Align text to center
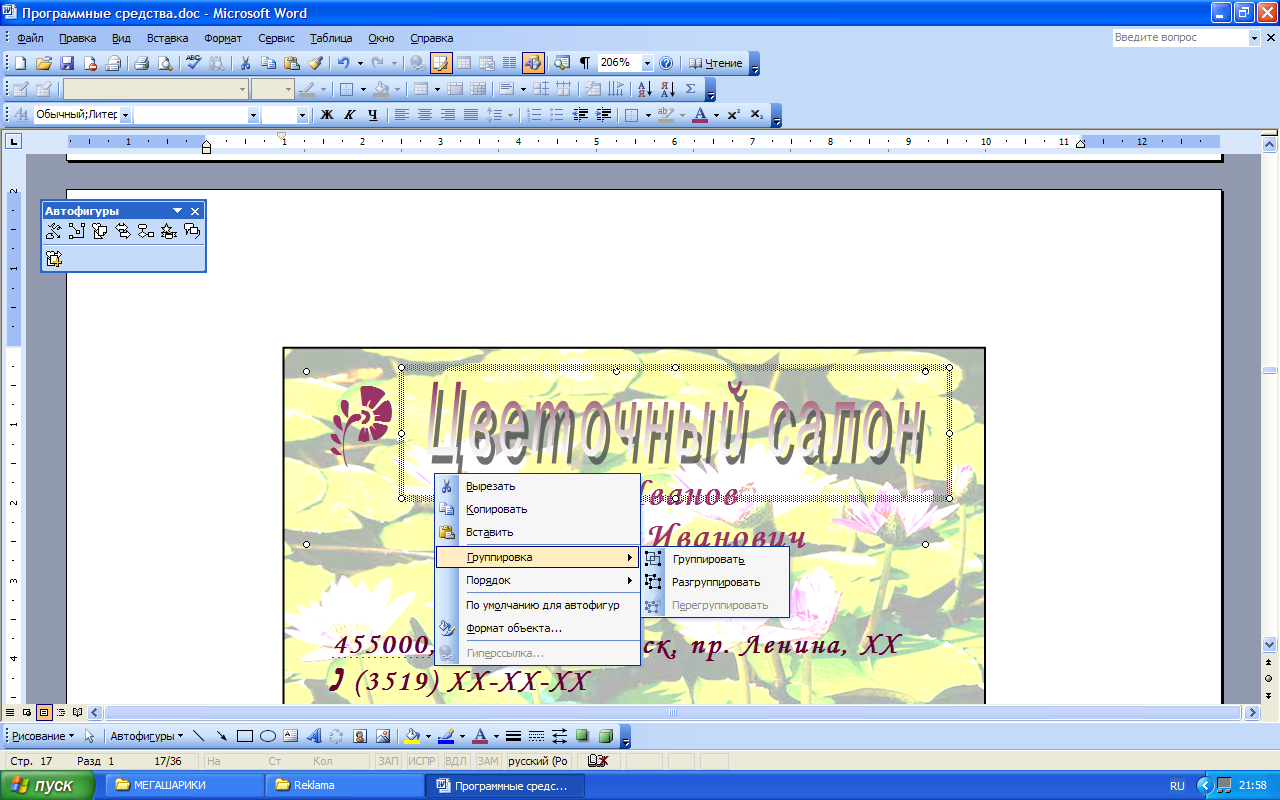The height and width of the screenshot is (800, 1280). (x=425, y=115)
